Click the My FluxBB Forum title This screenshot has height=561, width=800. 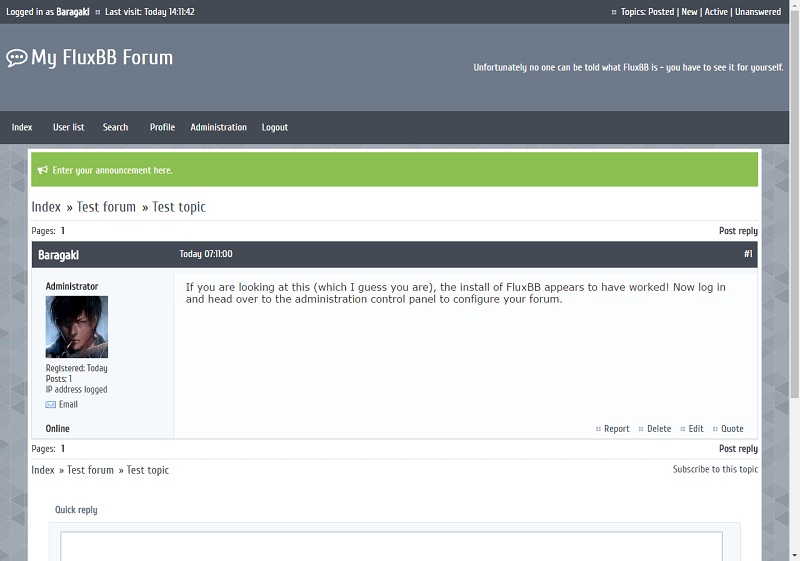102,57
